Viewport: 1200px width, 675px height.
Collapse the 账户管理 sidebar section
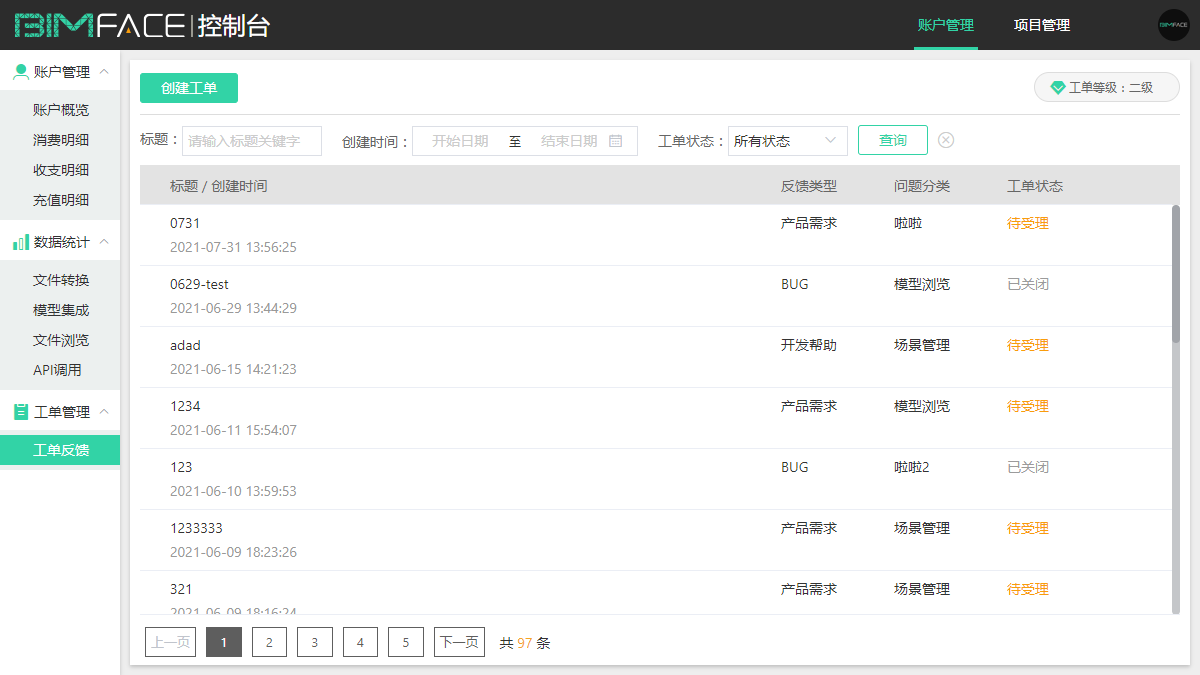point(106,71)
